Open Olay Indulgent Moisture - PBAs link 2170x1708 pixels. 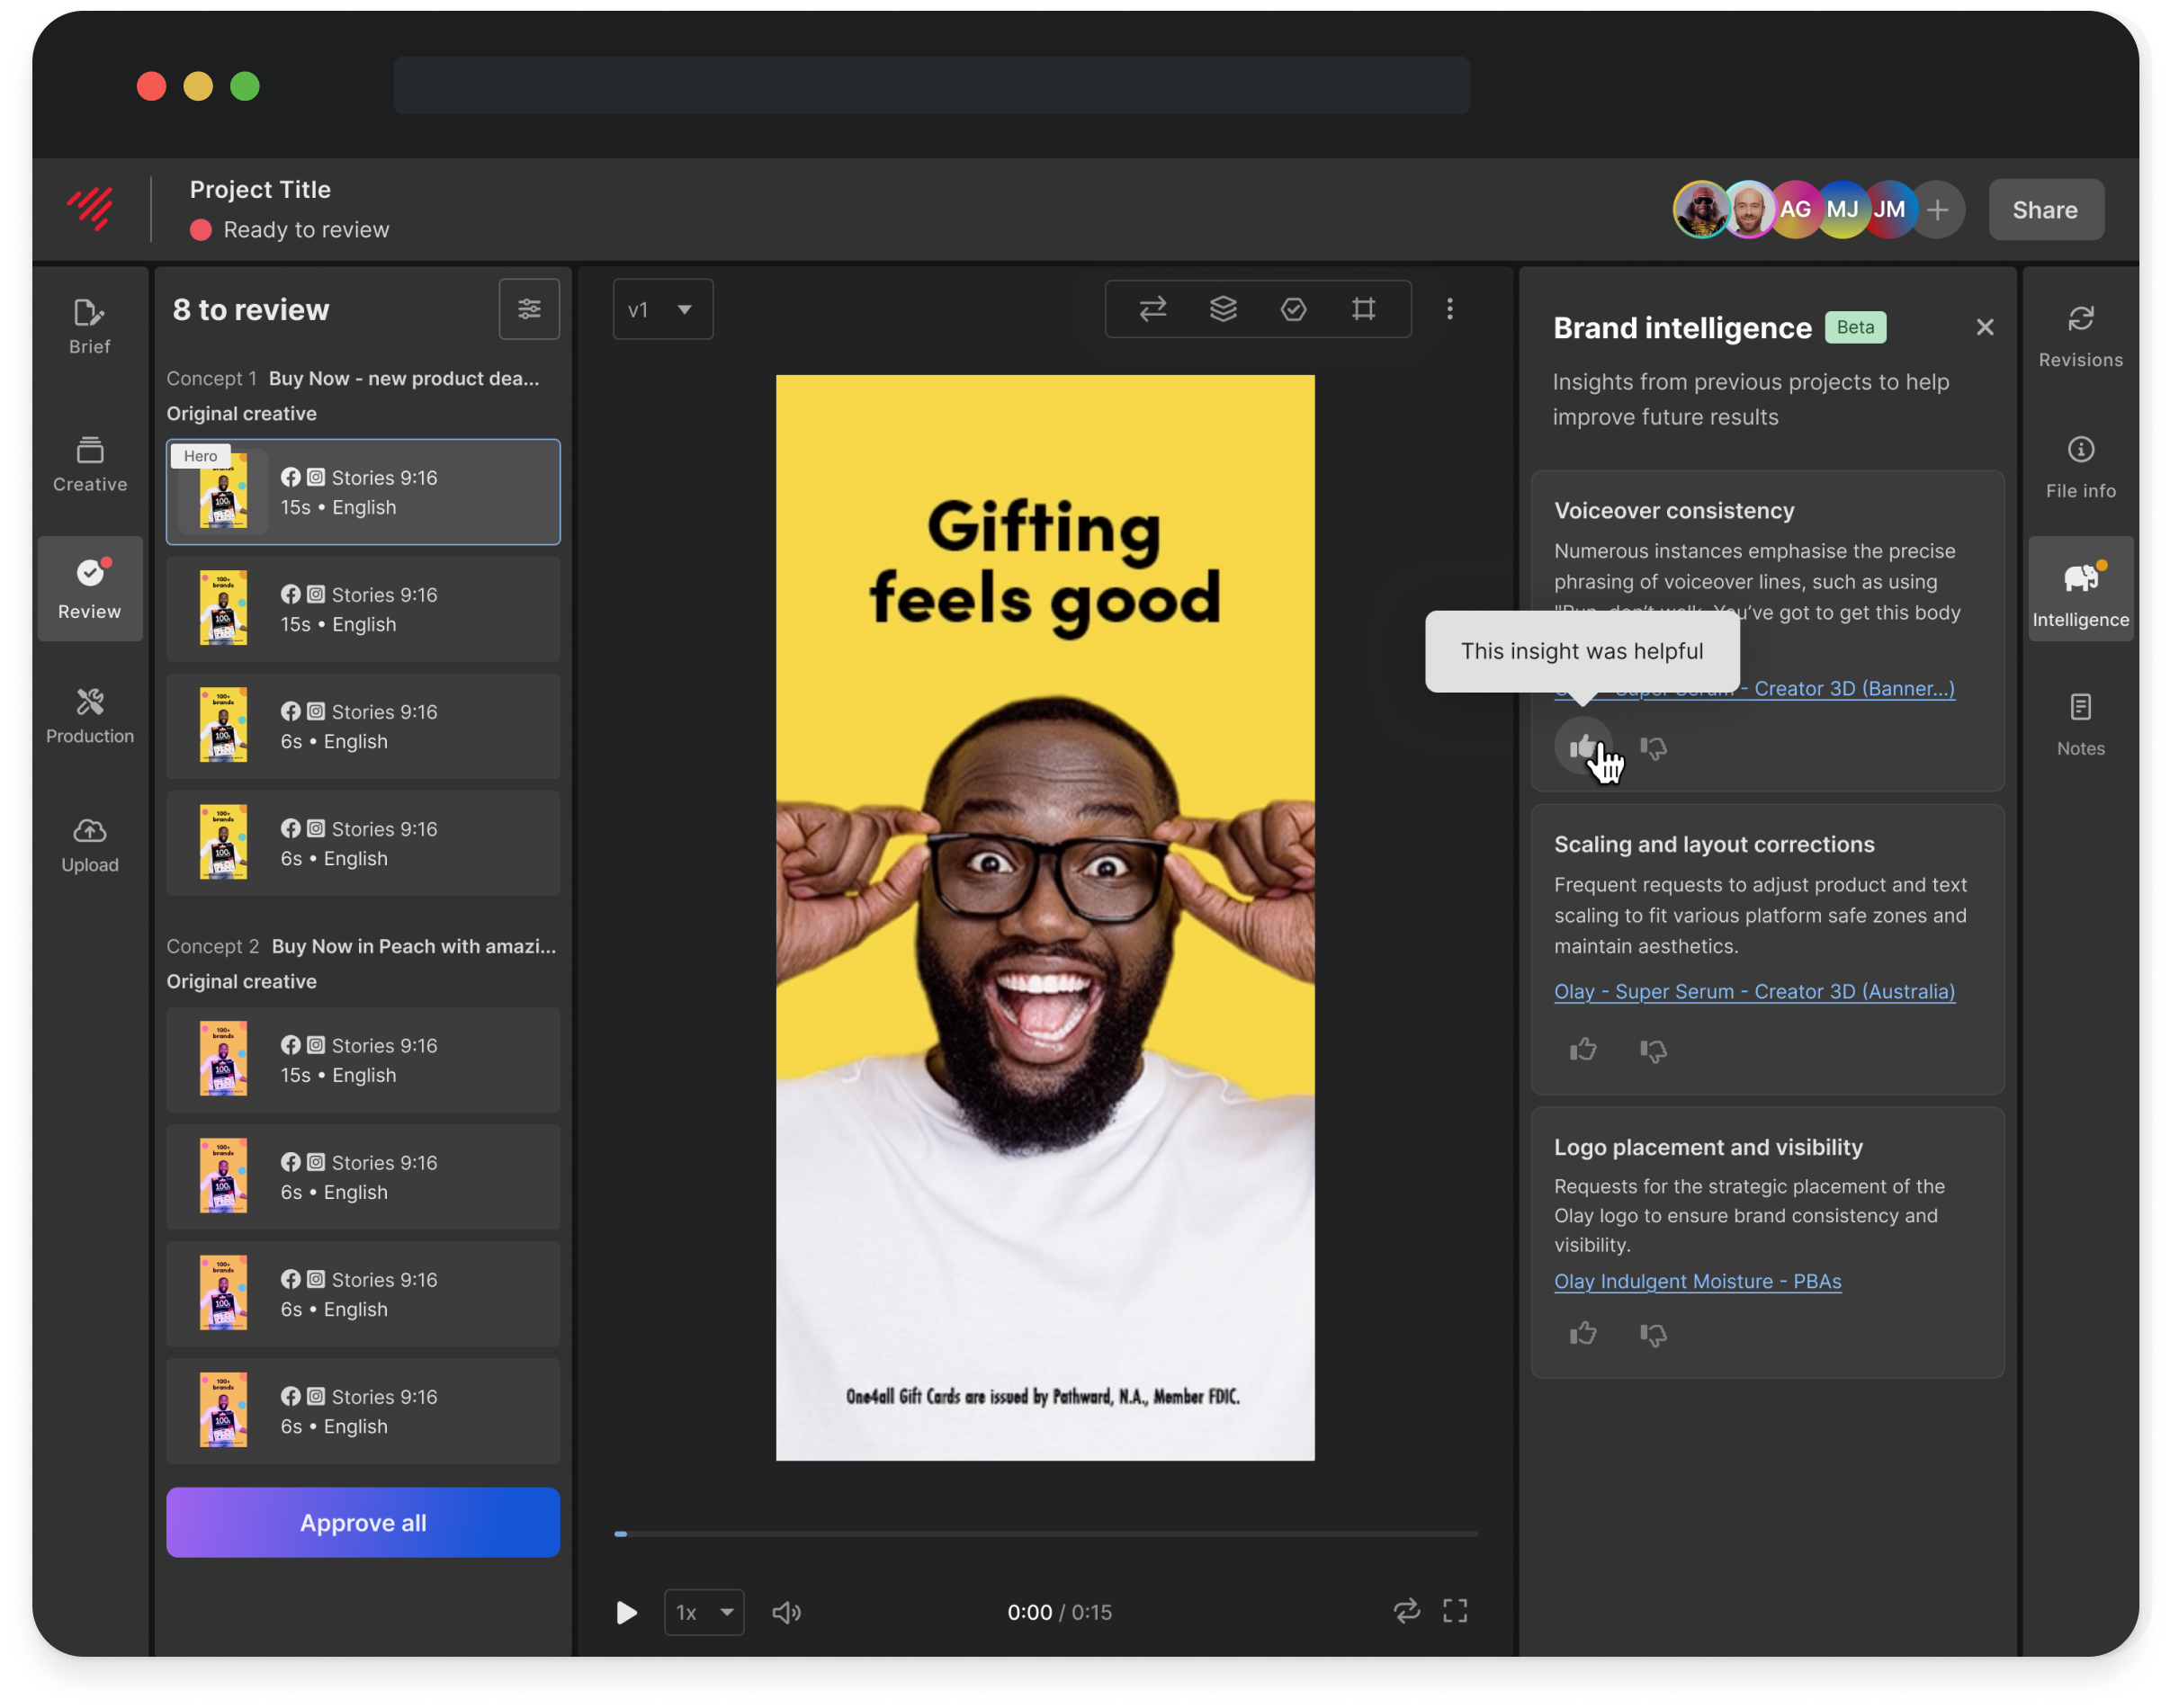coord(1697,1281)
